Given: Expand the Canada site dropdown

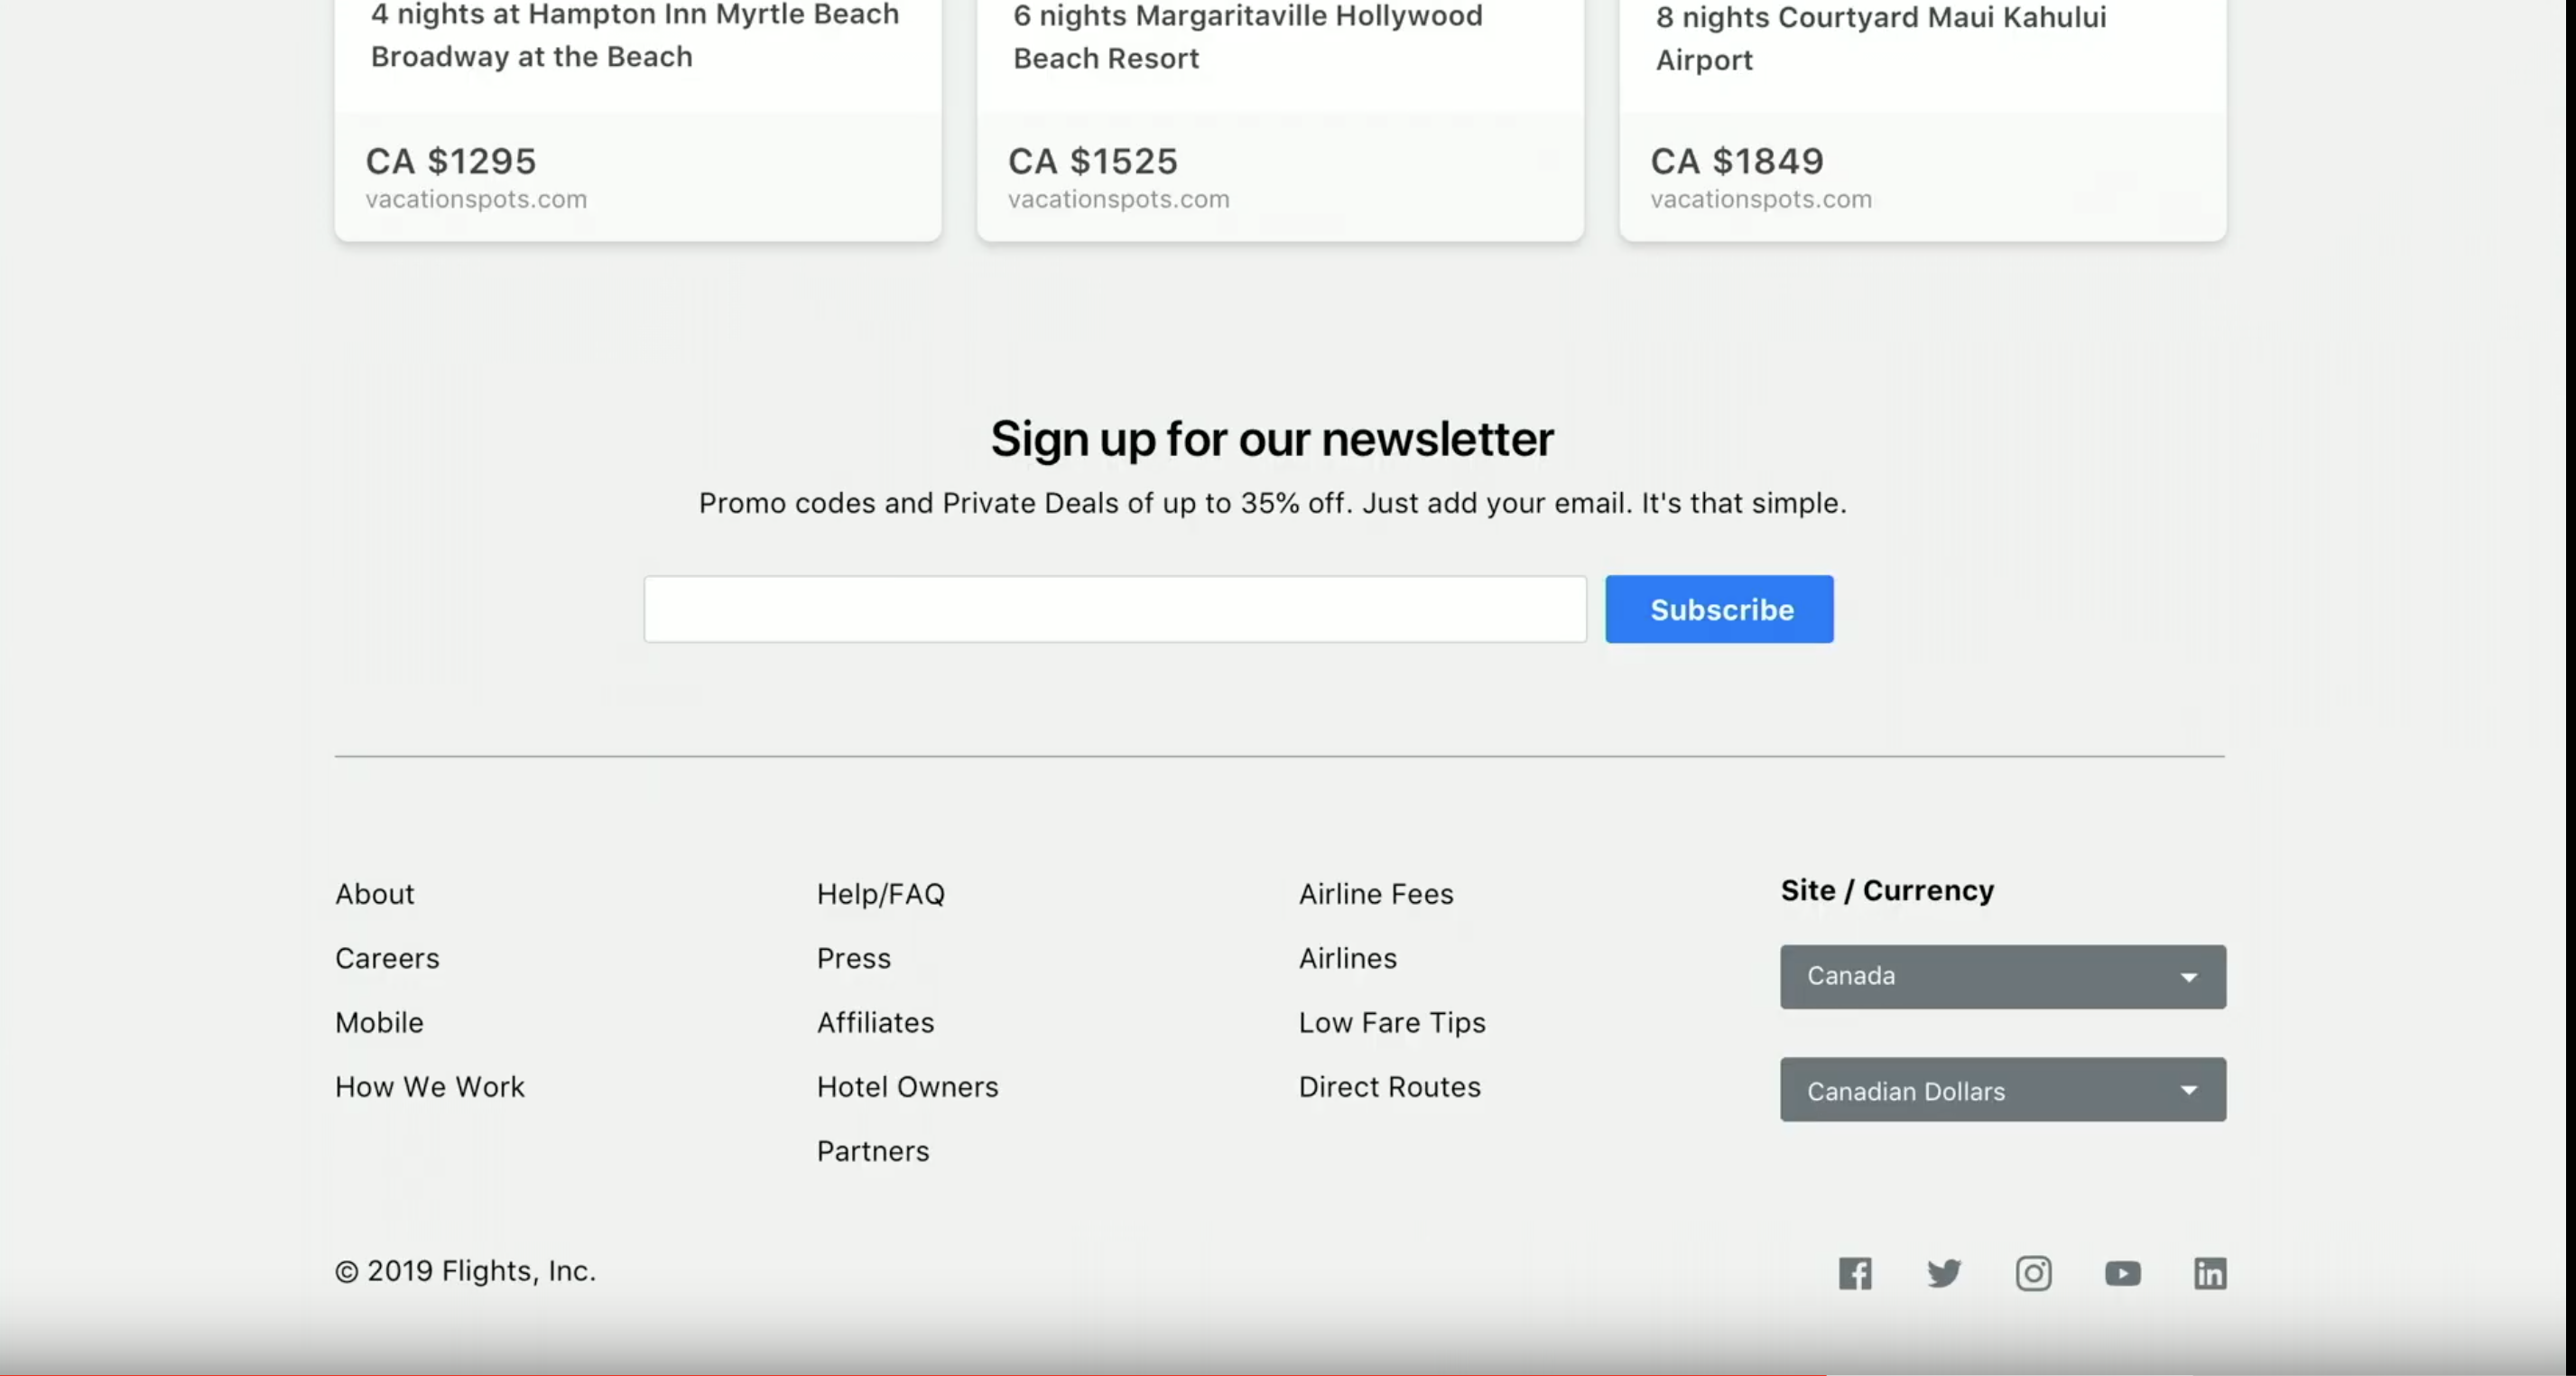Looking at the screenshot, I should (x=2002, y=976).
